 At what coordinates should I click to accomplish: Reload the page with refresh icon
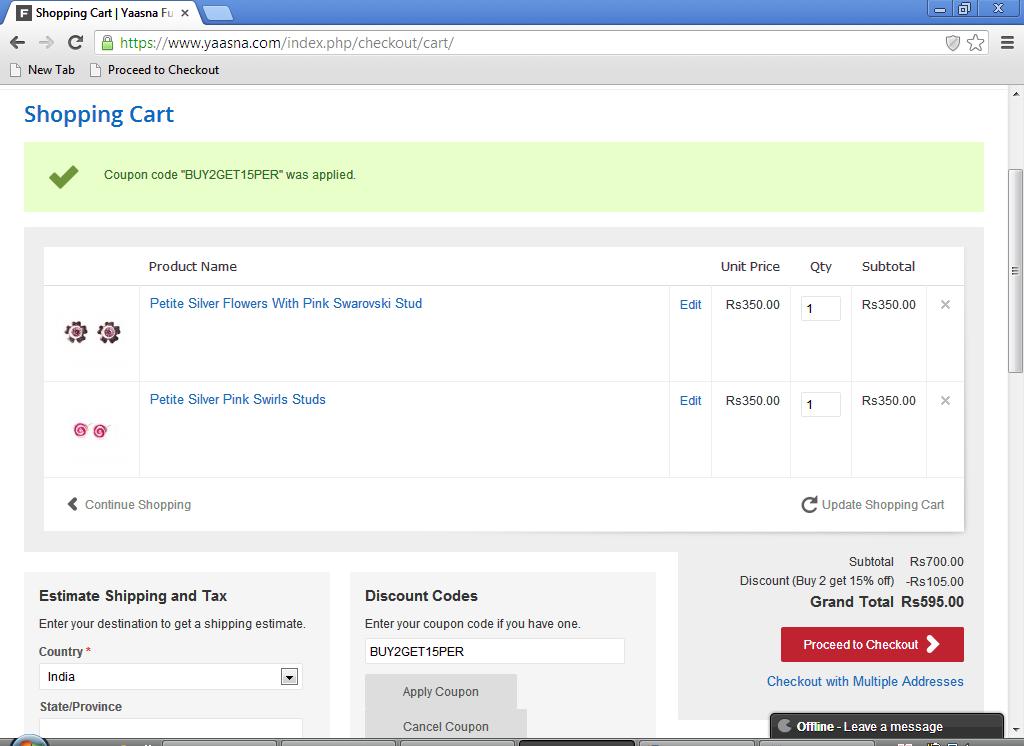(75, 42)
